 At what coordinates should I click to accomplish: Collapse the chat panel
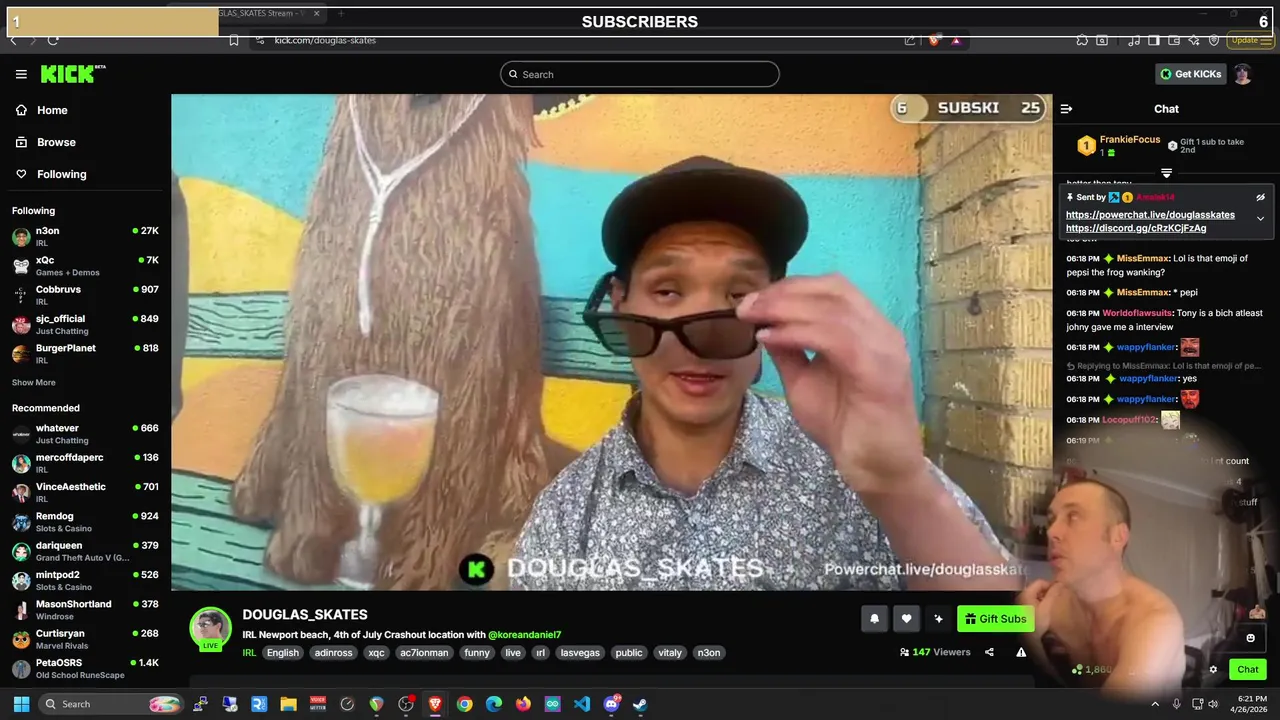pos(1066,109)
